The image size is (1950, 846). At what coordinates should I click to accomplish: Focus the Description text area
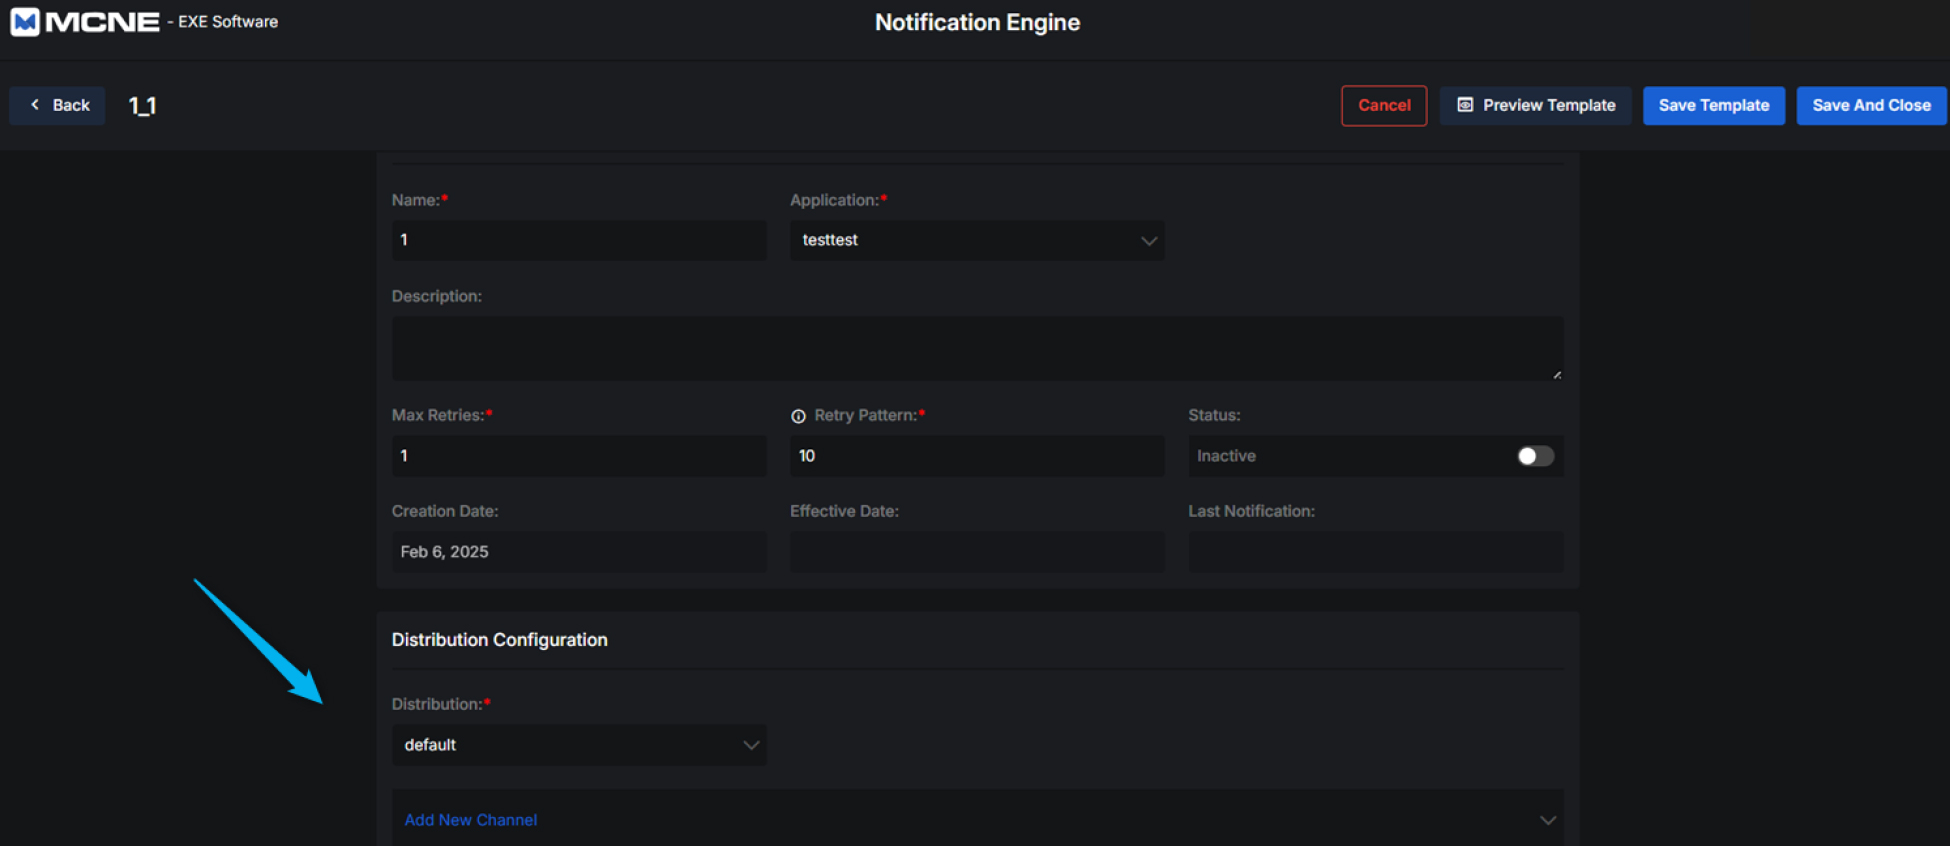pos(976,348)
